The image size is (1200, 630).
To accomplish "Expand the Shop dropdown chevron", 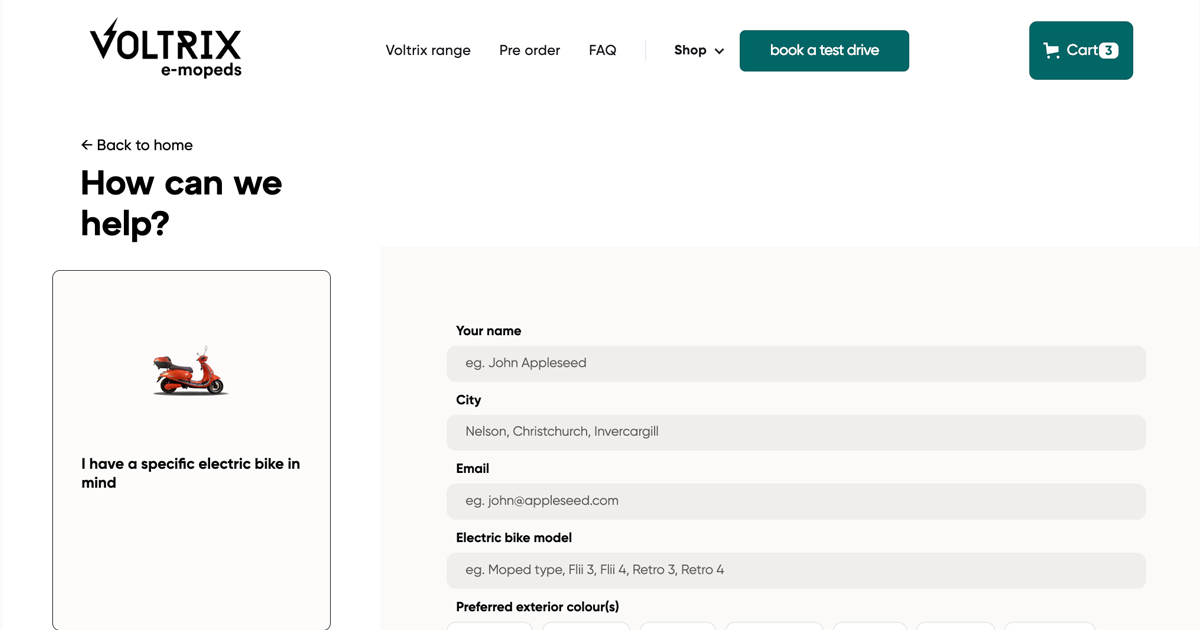I will (x=719, y=51).
